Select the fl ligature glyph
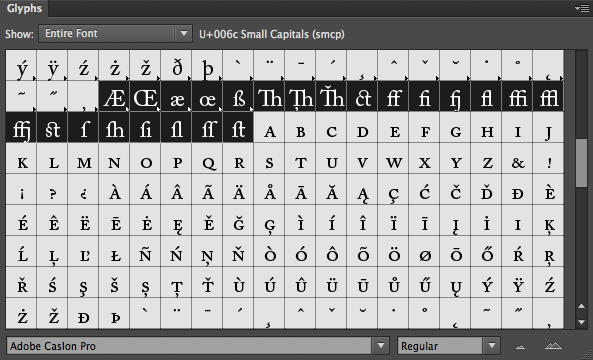Image resolution: width=593 pixels, height=360 pixels. [486, 96]
